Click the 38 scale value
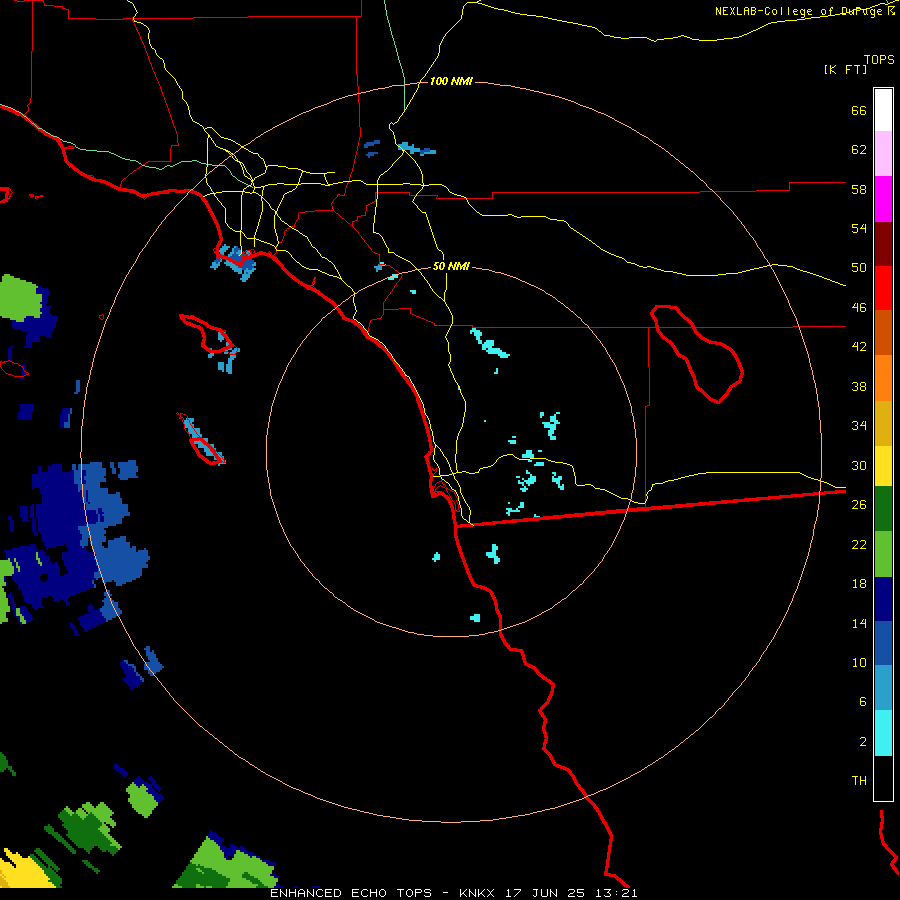The width and height of the screenshot is (900, 900). [x=859, y=386]
